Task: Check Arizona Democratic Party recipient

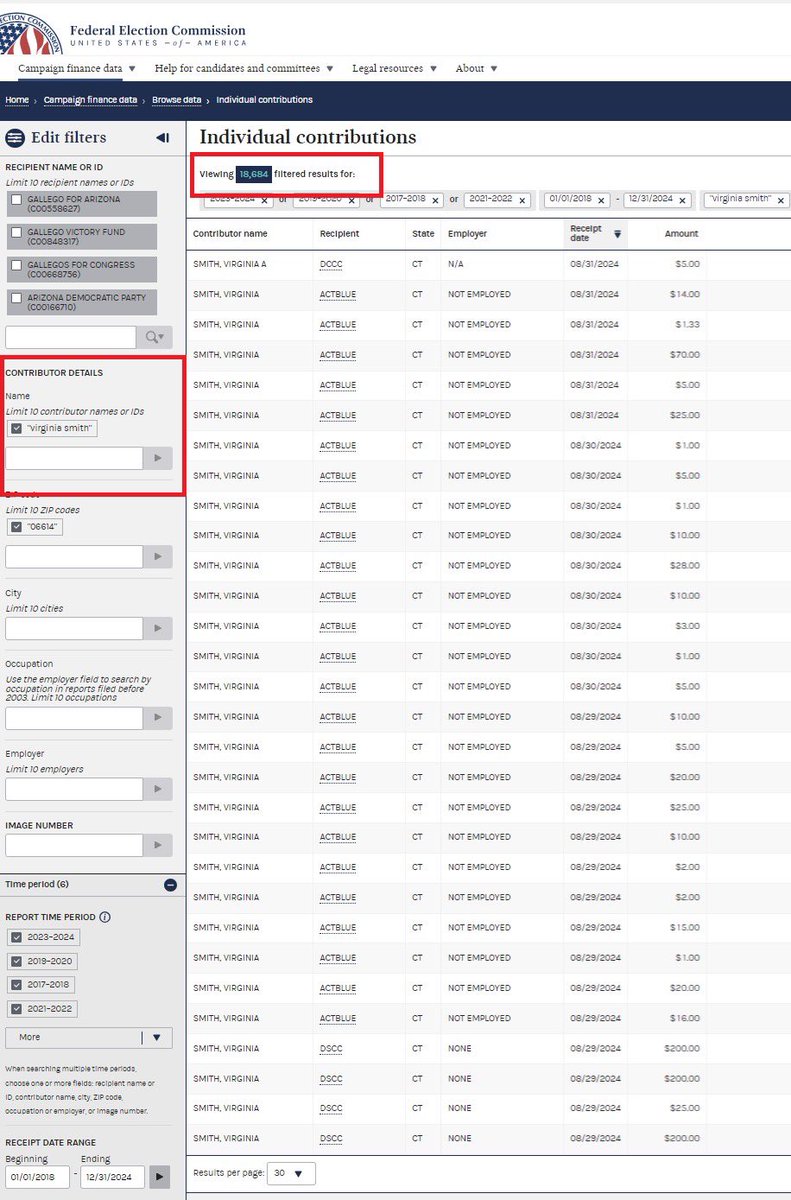Action: click(x=16, y=298)
